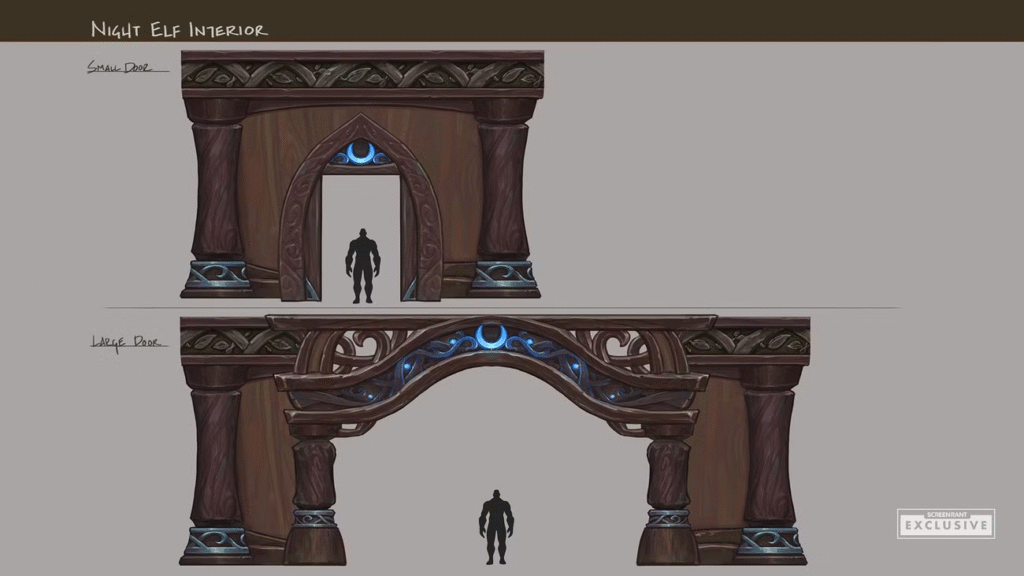Screen dimensions: 1024x576
Task: Click the metal base of small door's right pillar
Action: coord(504,275)
